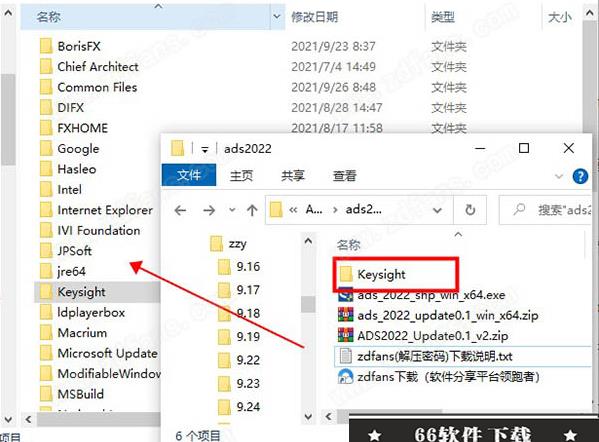This screenshot has height=442, width=599.
Task: Expand the address bar history dropdown
Action: point(437,210)
